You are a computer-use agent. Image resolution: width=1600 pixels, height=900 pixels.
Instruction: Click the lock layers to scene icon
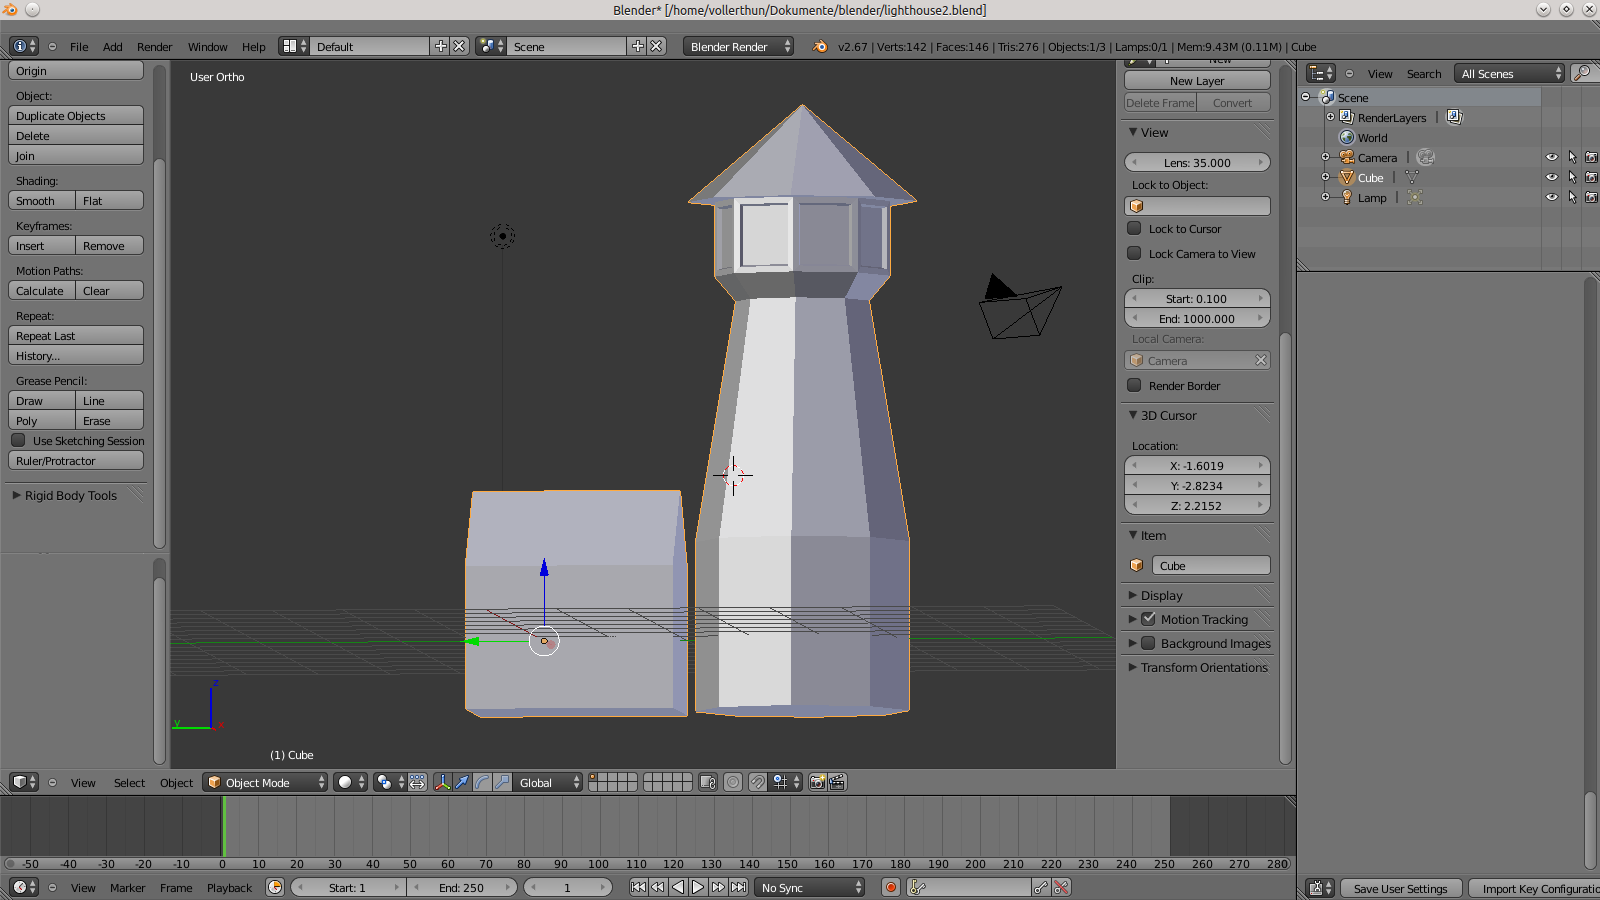pos(708,782)
